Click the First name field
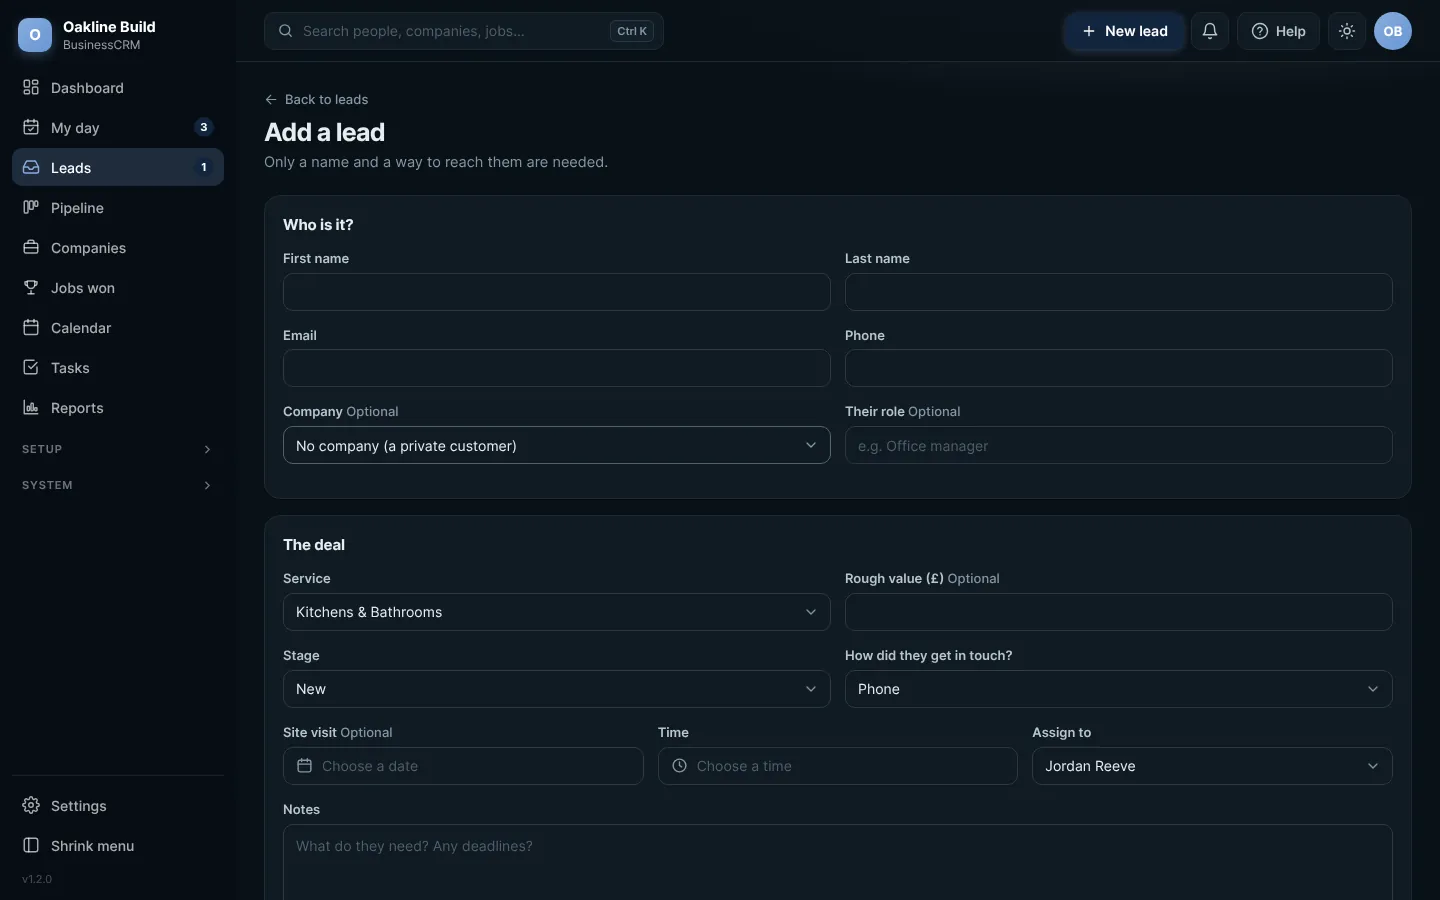The image size is (1440, 900). (x=557, y=292)
